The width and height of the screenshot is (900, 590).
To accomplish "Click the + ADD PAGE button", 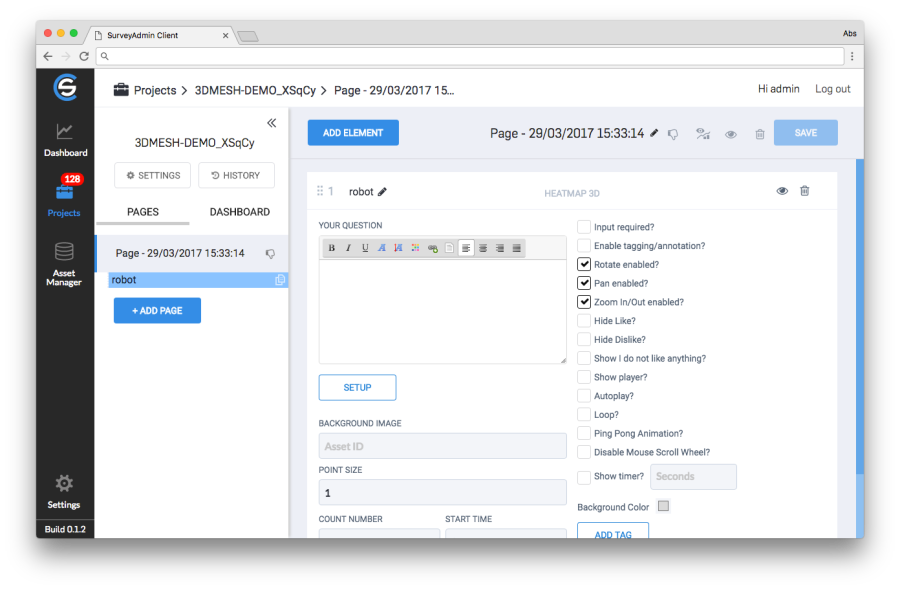I will (157, 310).
